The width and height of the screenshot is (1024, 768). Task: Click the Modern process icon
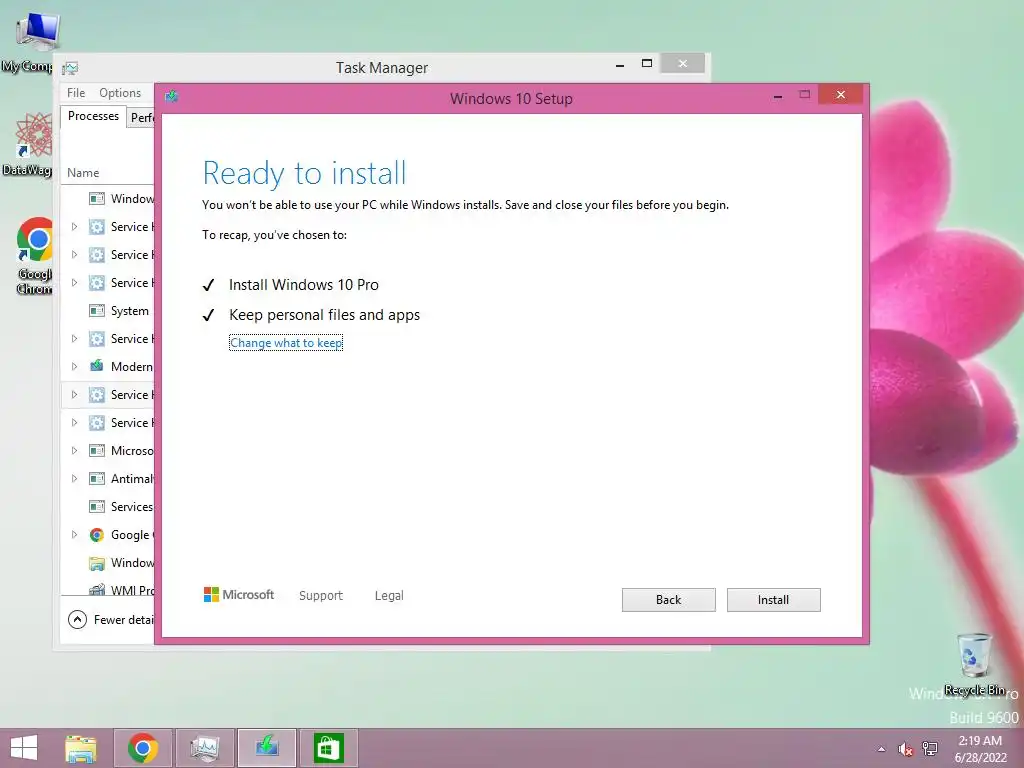(97, 366)
